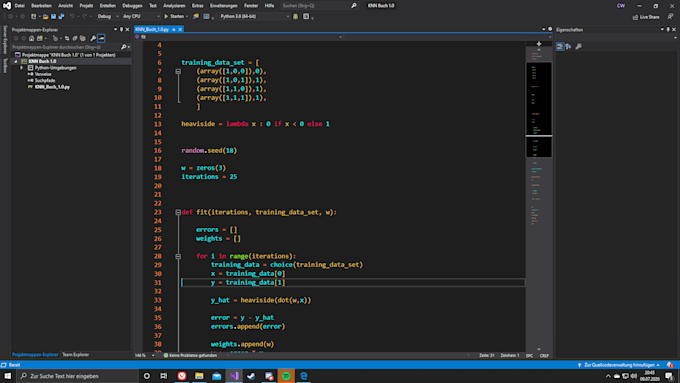680x383 pixels.
Task: Click the notifications bell in the status bar
Action: (x=670, y=365)
